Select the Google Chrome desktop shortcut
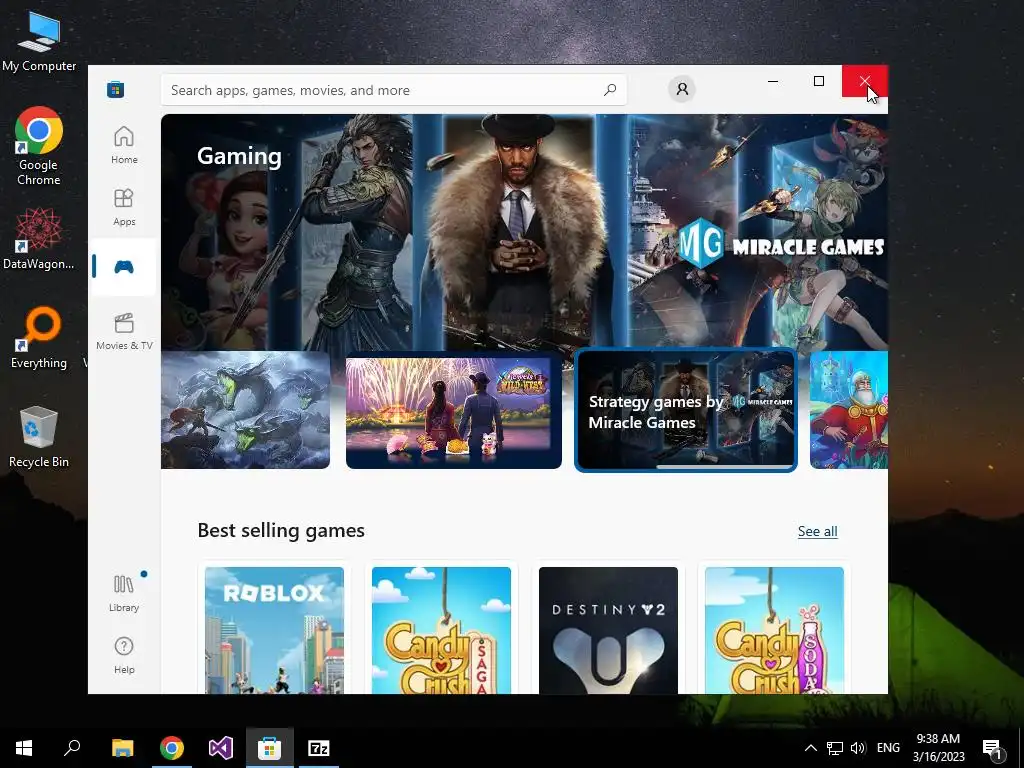 pos(39,146)
